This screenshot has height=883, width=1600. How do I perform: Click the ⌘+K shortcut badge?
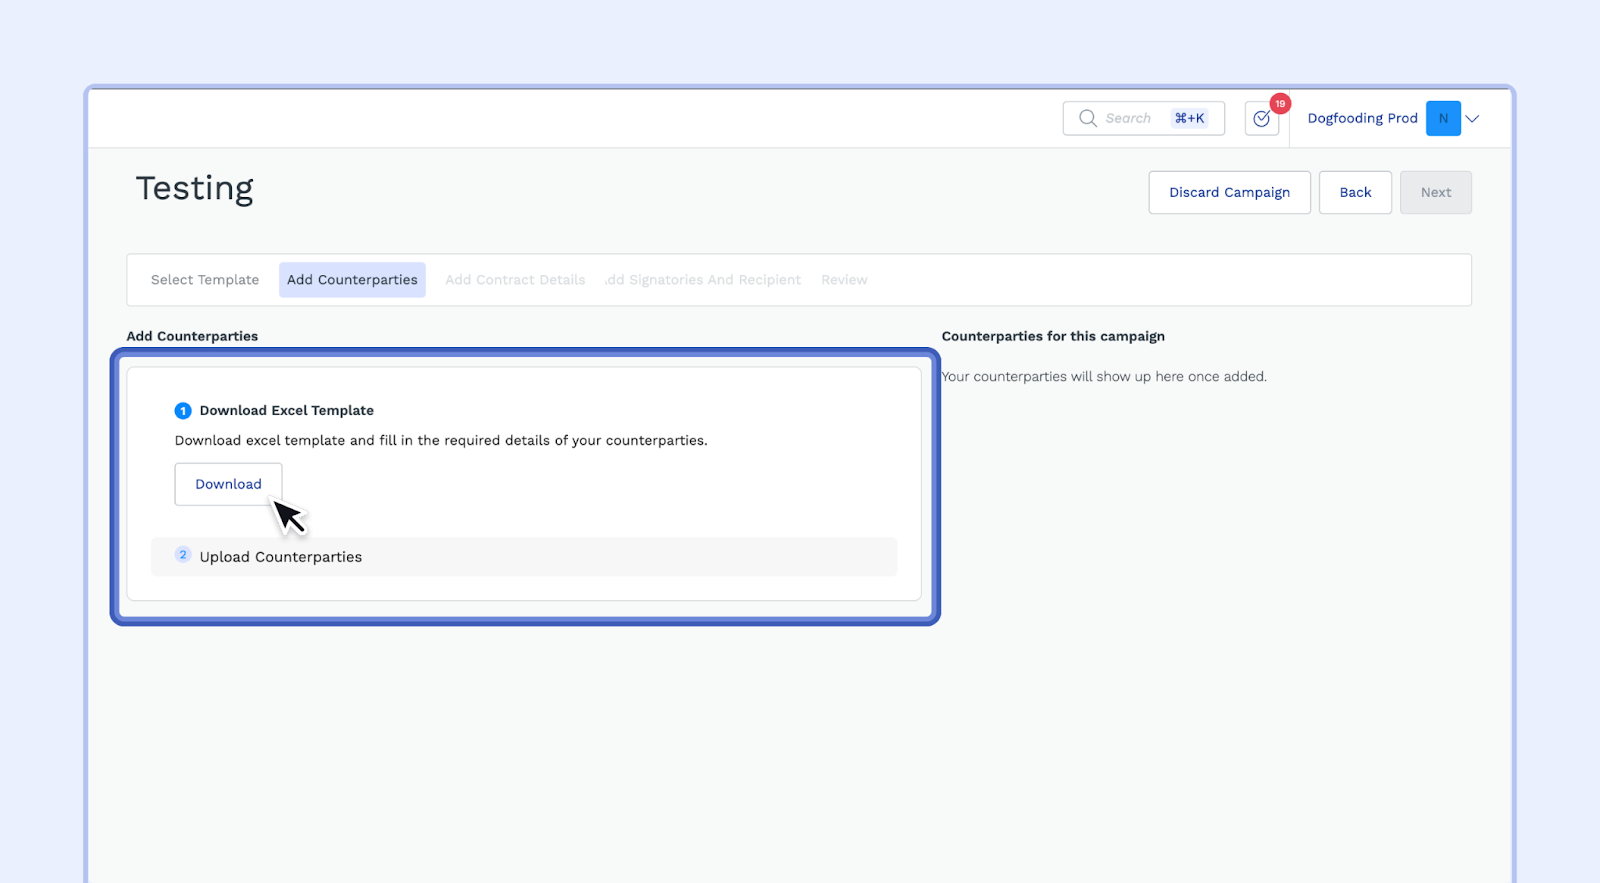[1189, 118]
